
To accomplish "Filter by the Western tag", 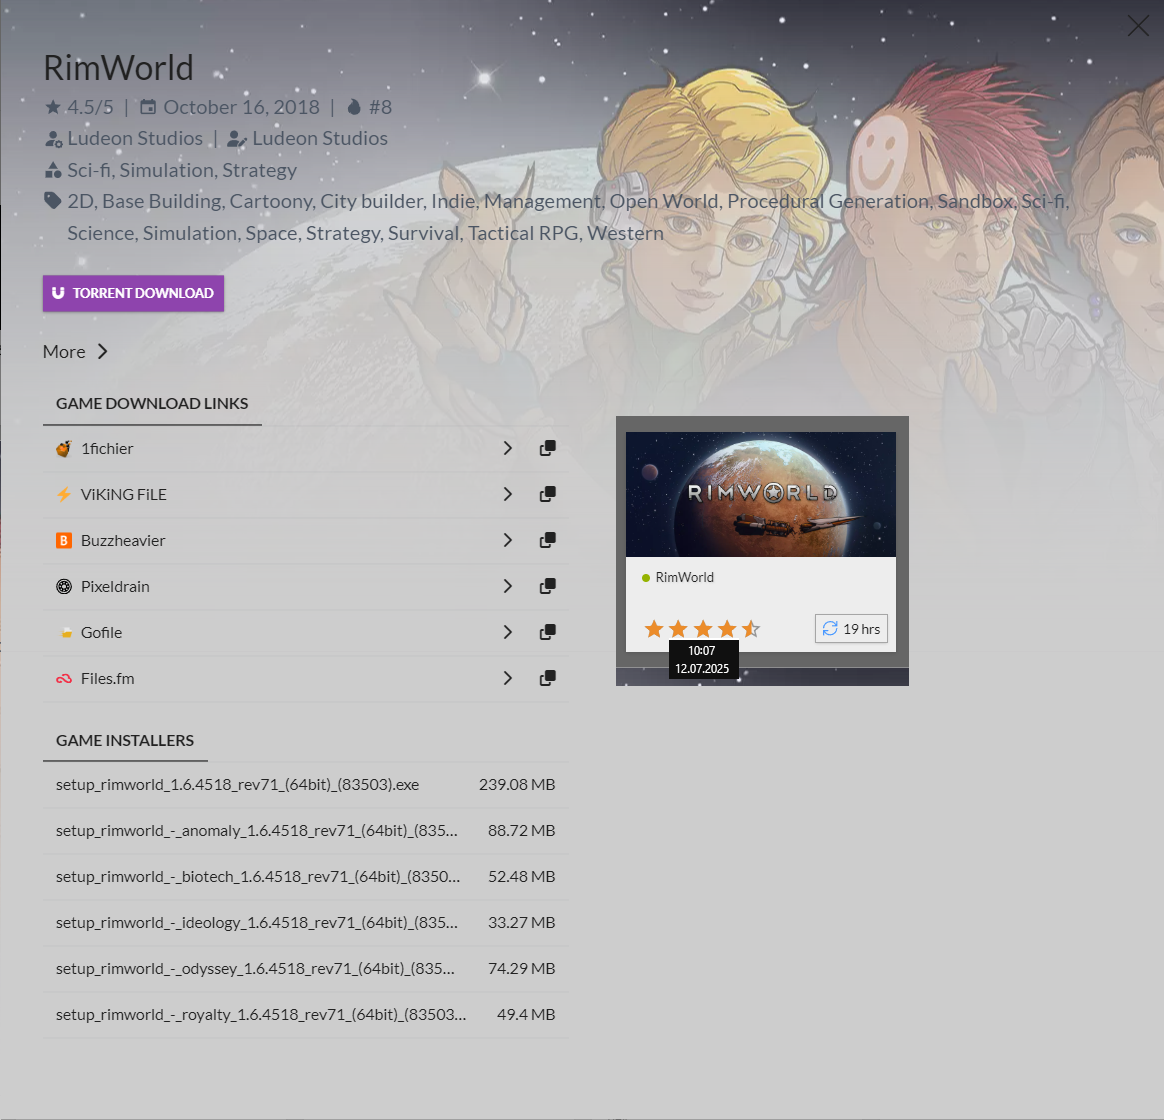I will pyautogui.click(x=625, y=233).
